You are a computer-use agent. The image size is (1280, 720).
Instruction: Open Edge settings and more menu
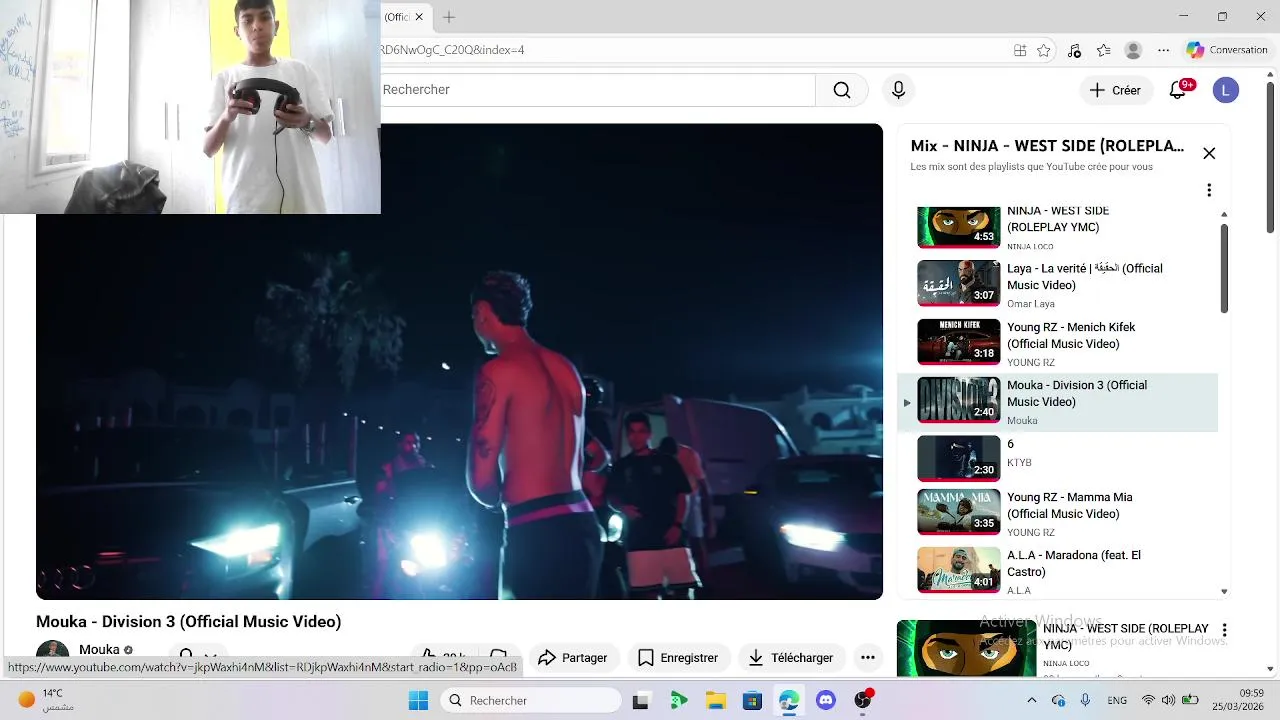point(1163,50)
